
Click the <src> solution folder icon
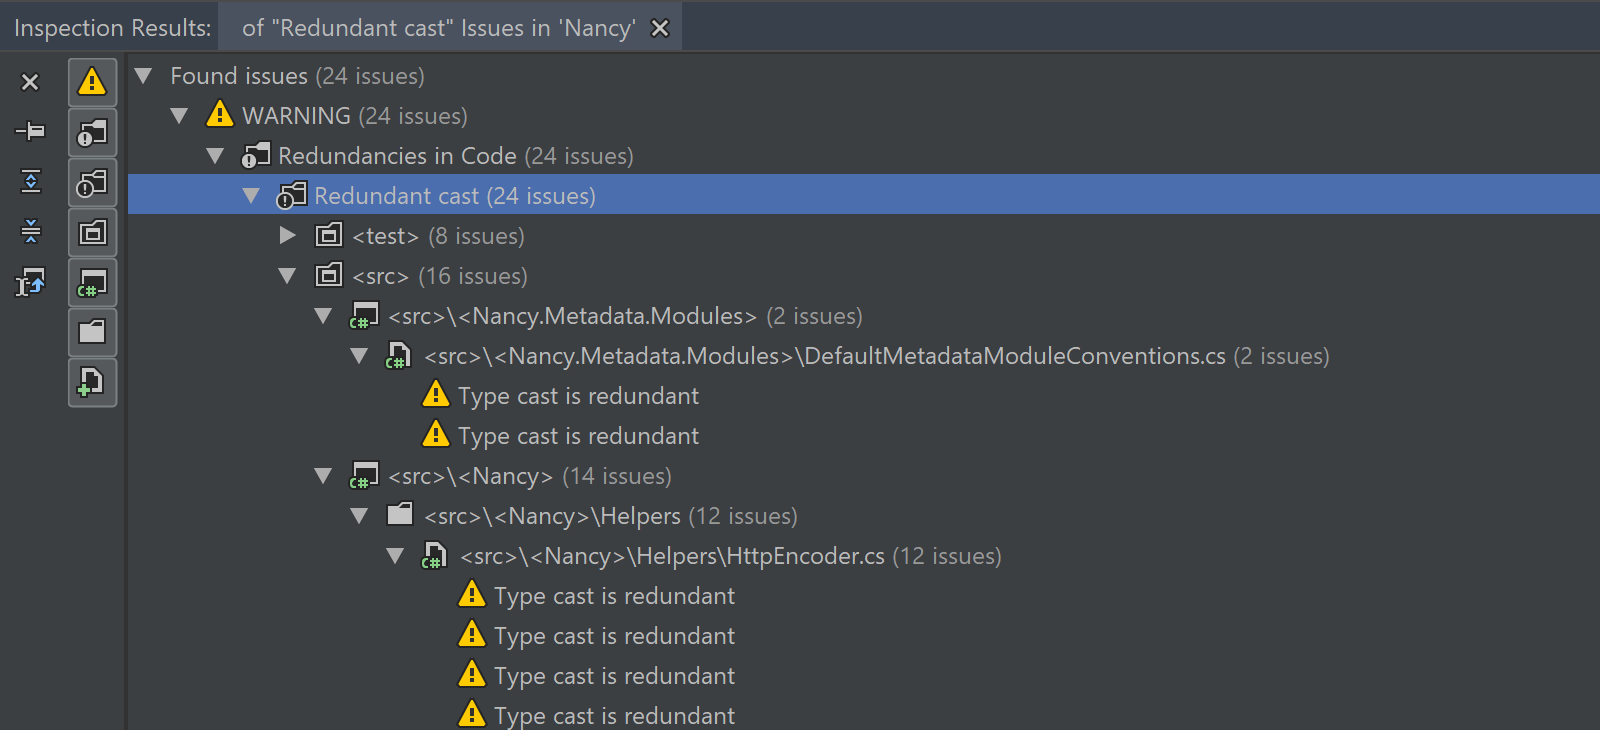tap(329, 275)
